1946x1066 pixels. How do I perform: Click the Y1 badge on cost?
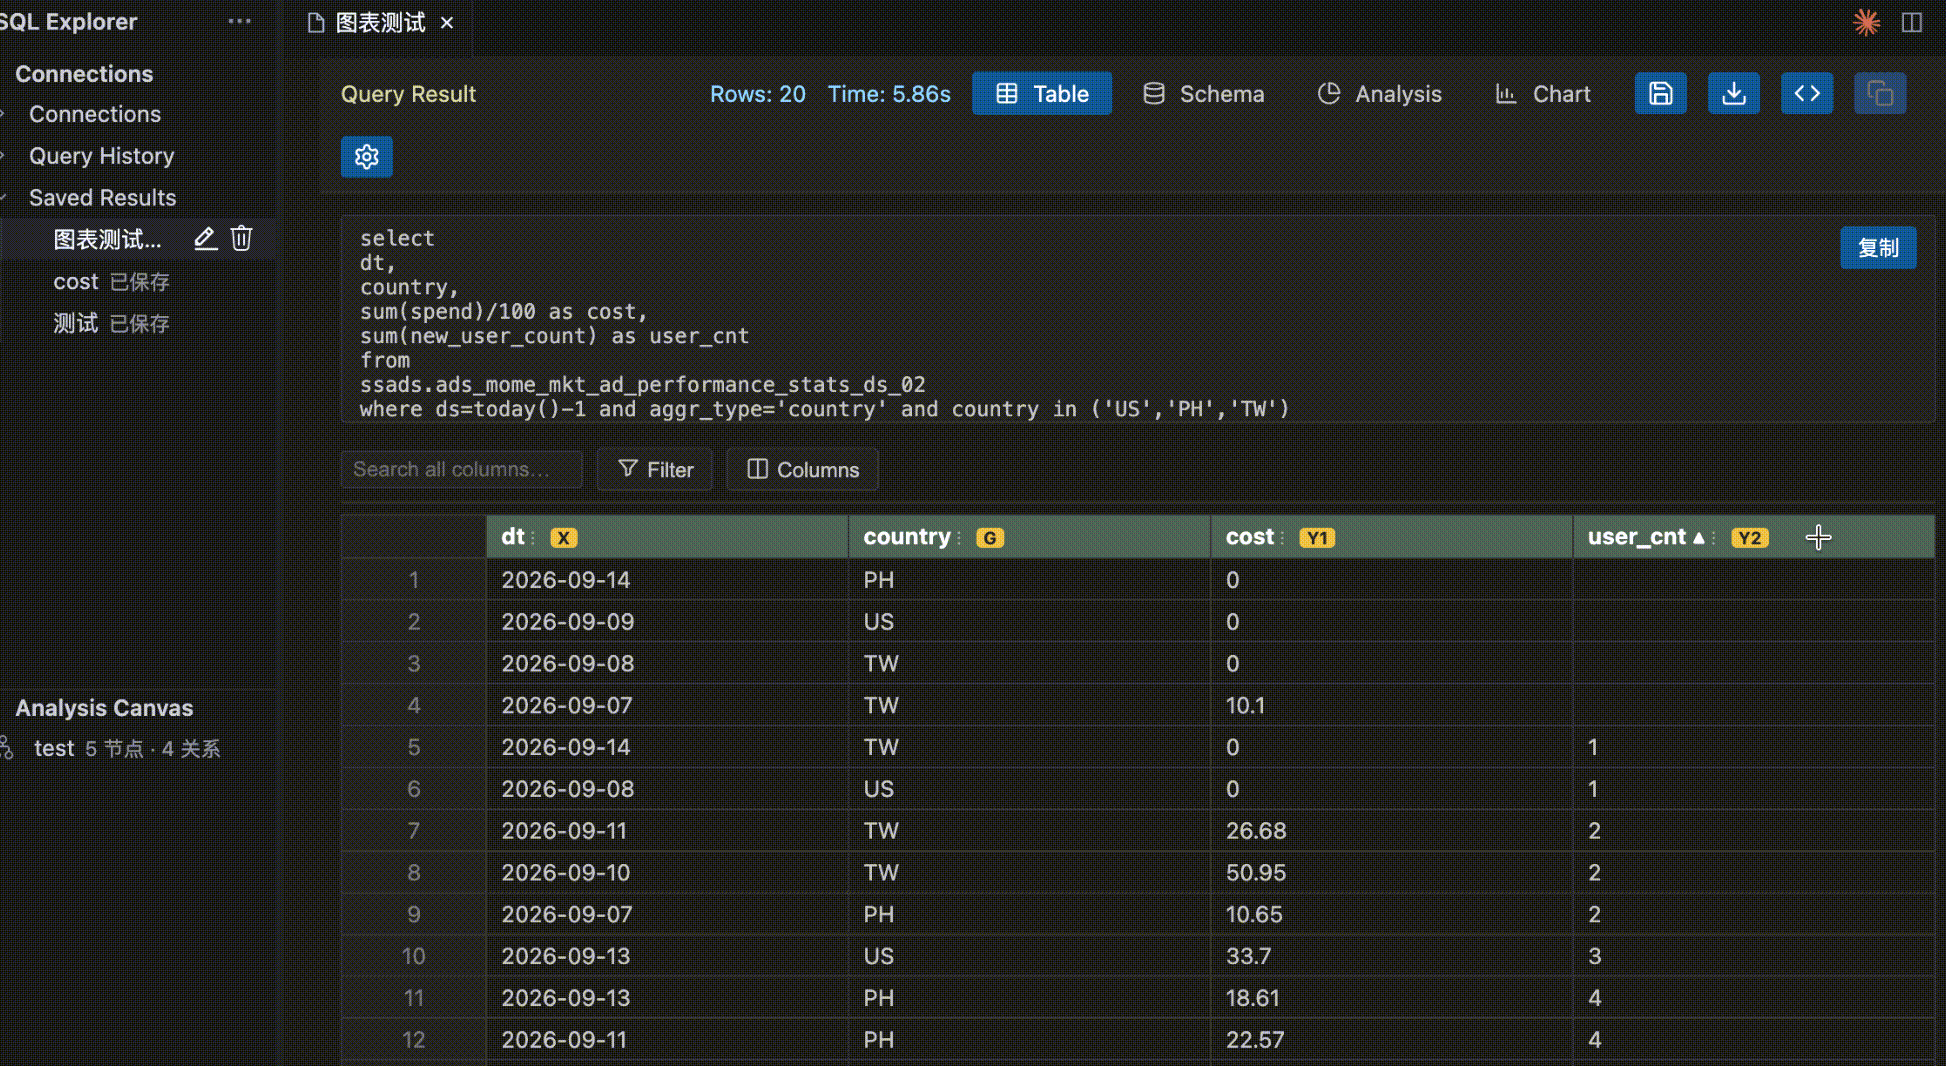pos(1317,538)
